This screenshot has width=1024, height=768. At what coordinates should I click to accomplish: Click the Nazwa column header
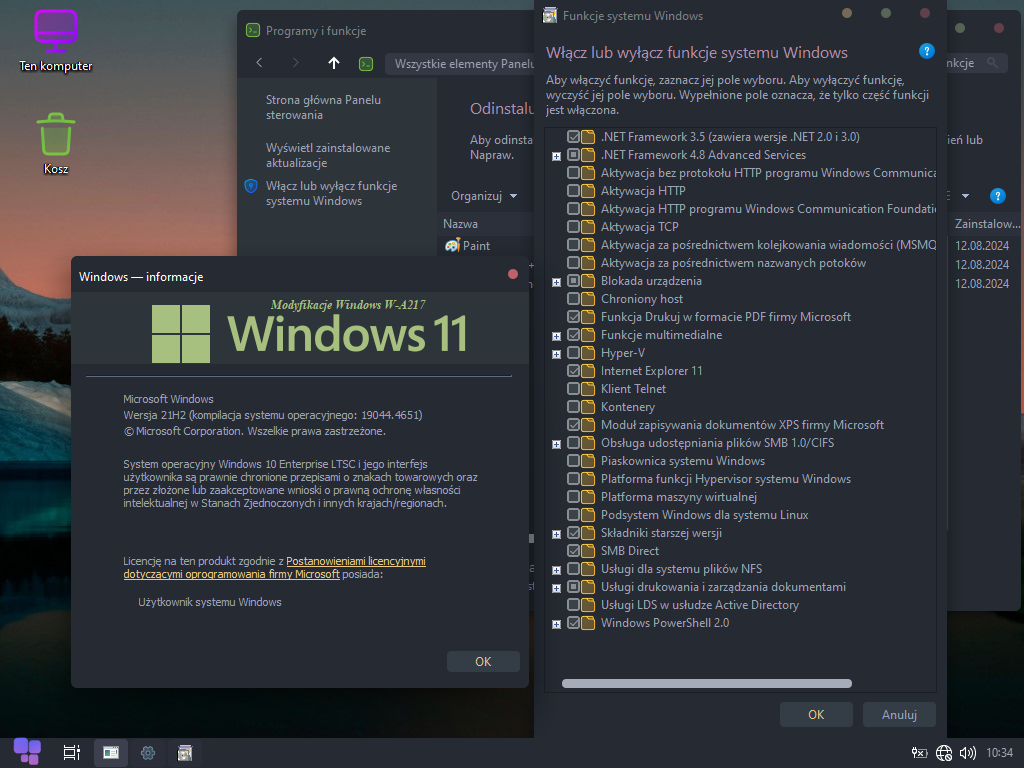click(461, 224)
